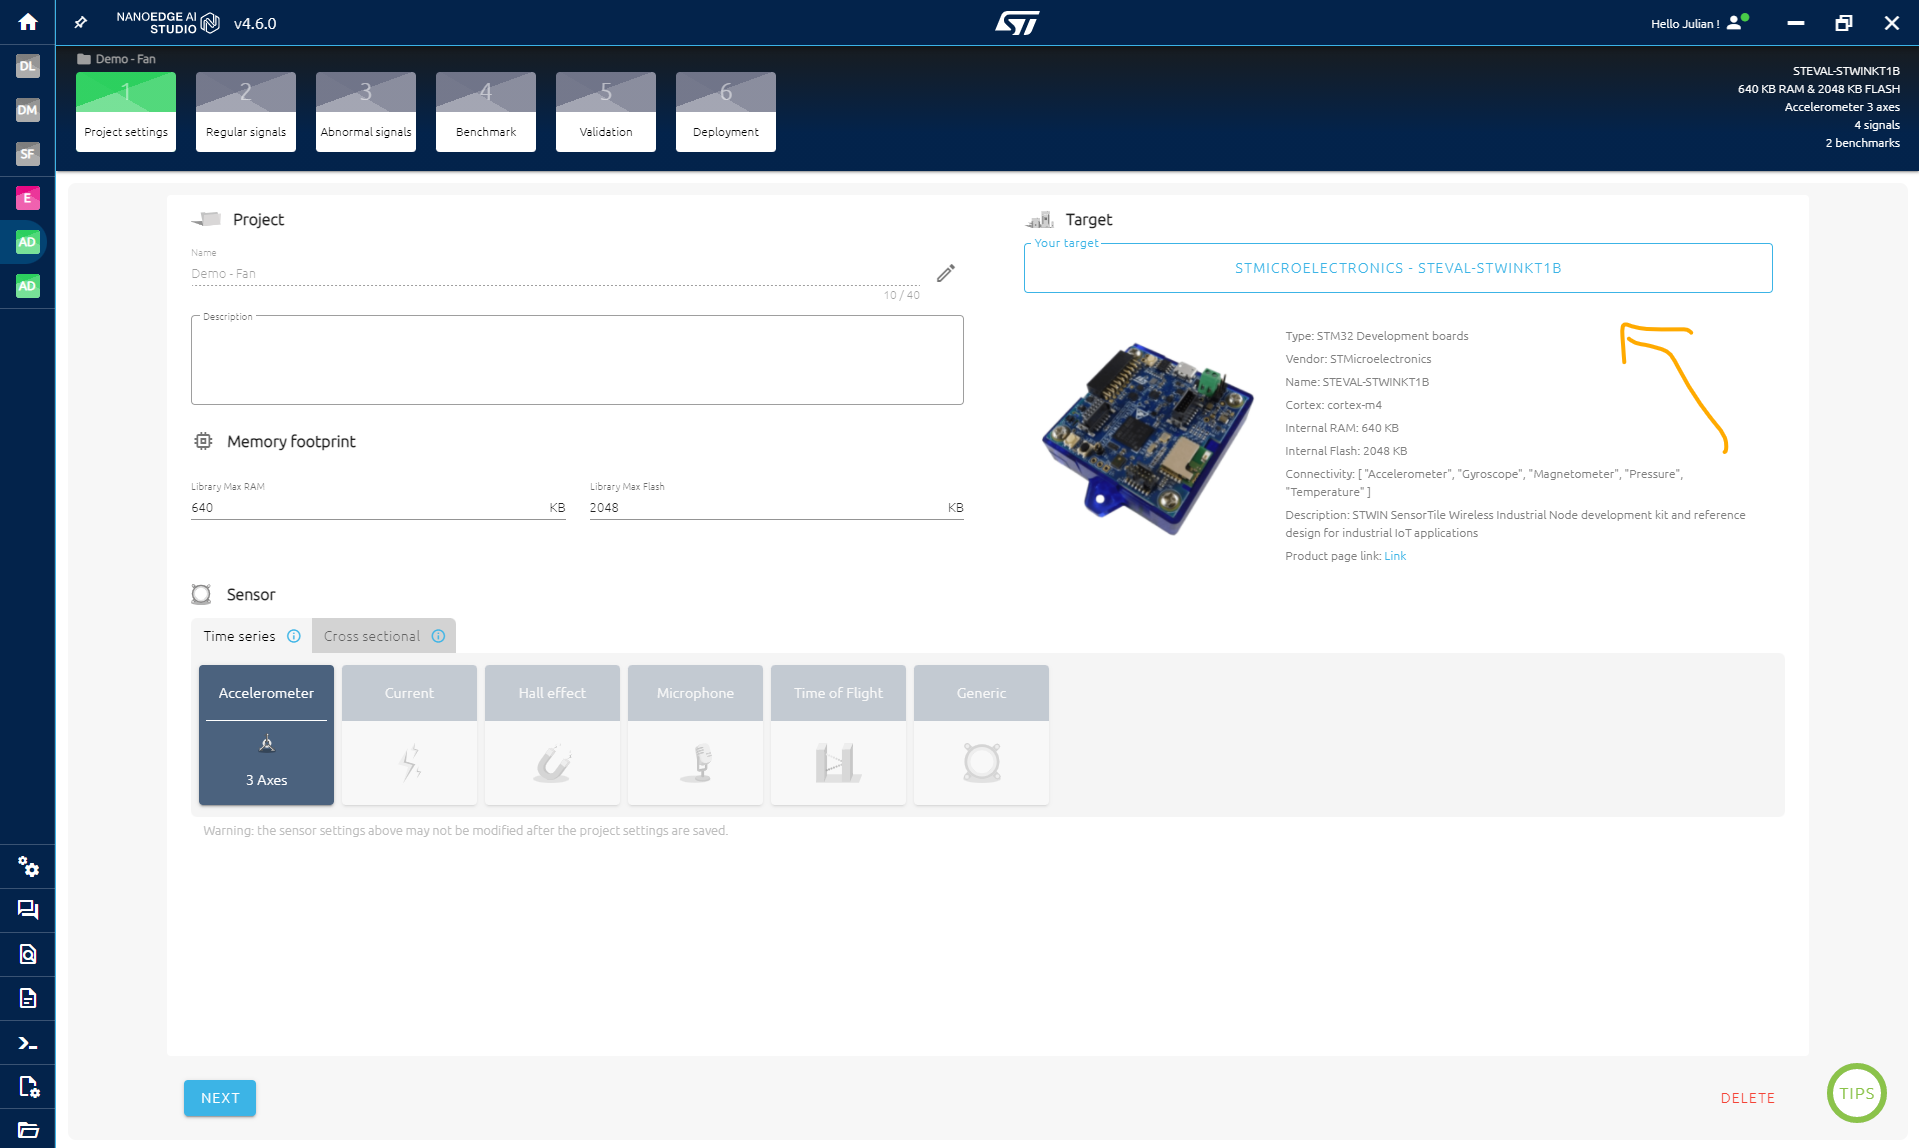1919x1148 pixels.
Task: Open the pink "E" project in the sidebar
Action: 27,198
